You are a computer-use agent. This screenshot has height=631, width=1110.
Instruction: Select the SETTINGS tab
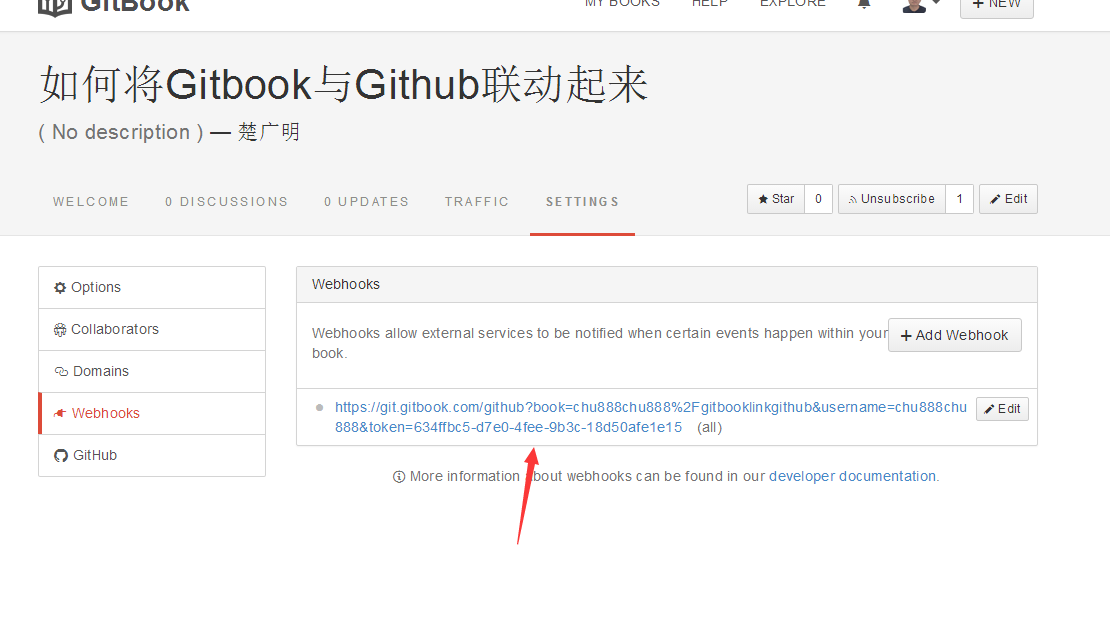[582, 202]
